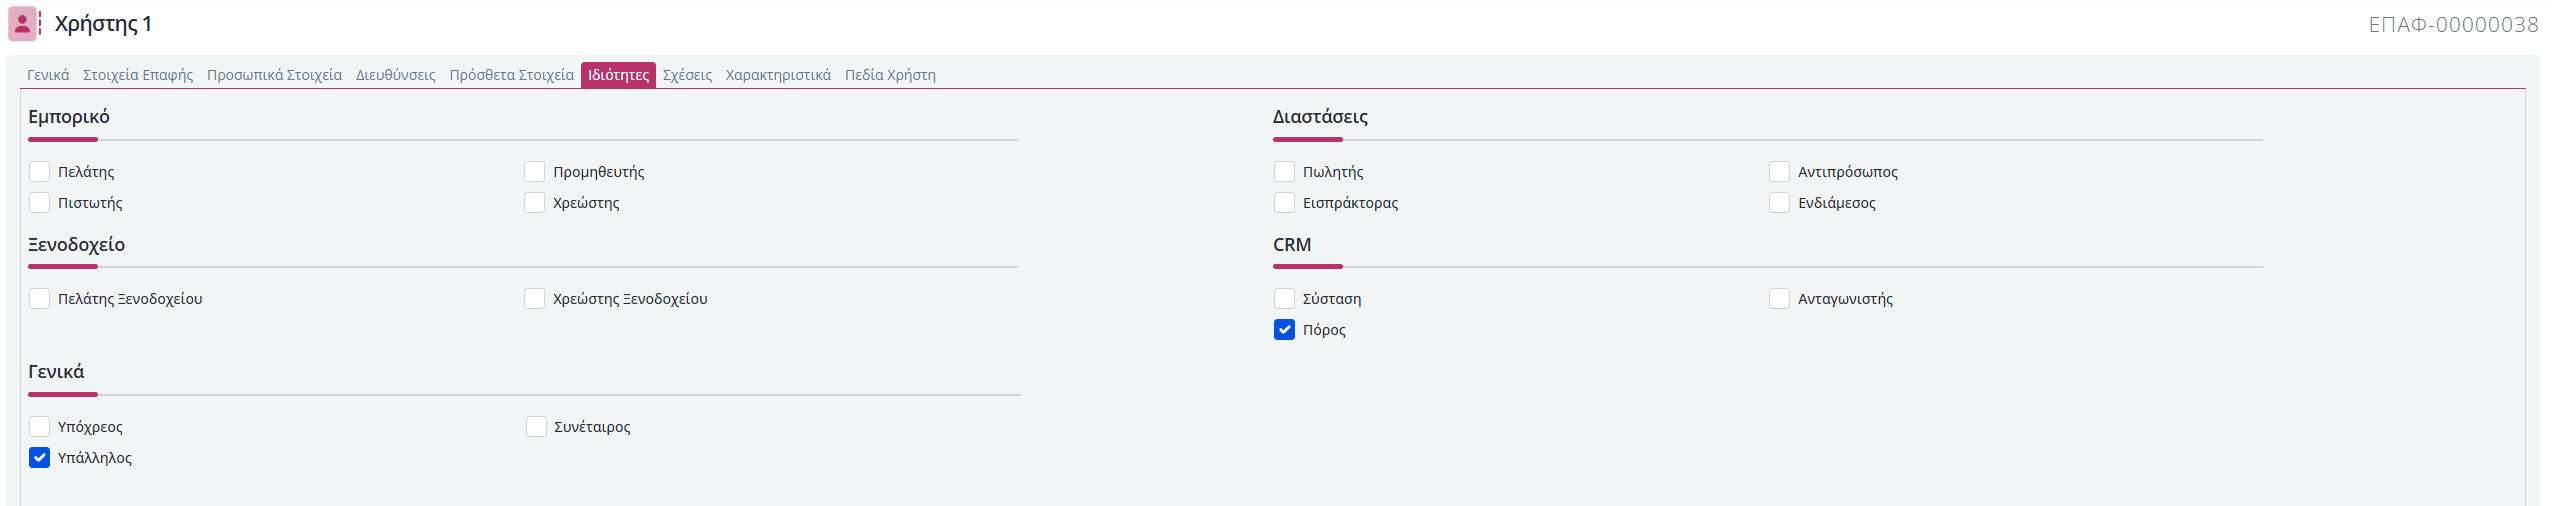The image size is (2552, 506).
Task: Tick the Αντιπρόσωπος checkbox
Action: click(x=1779, y=172)
